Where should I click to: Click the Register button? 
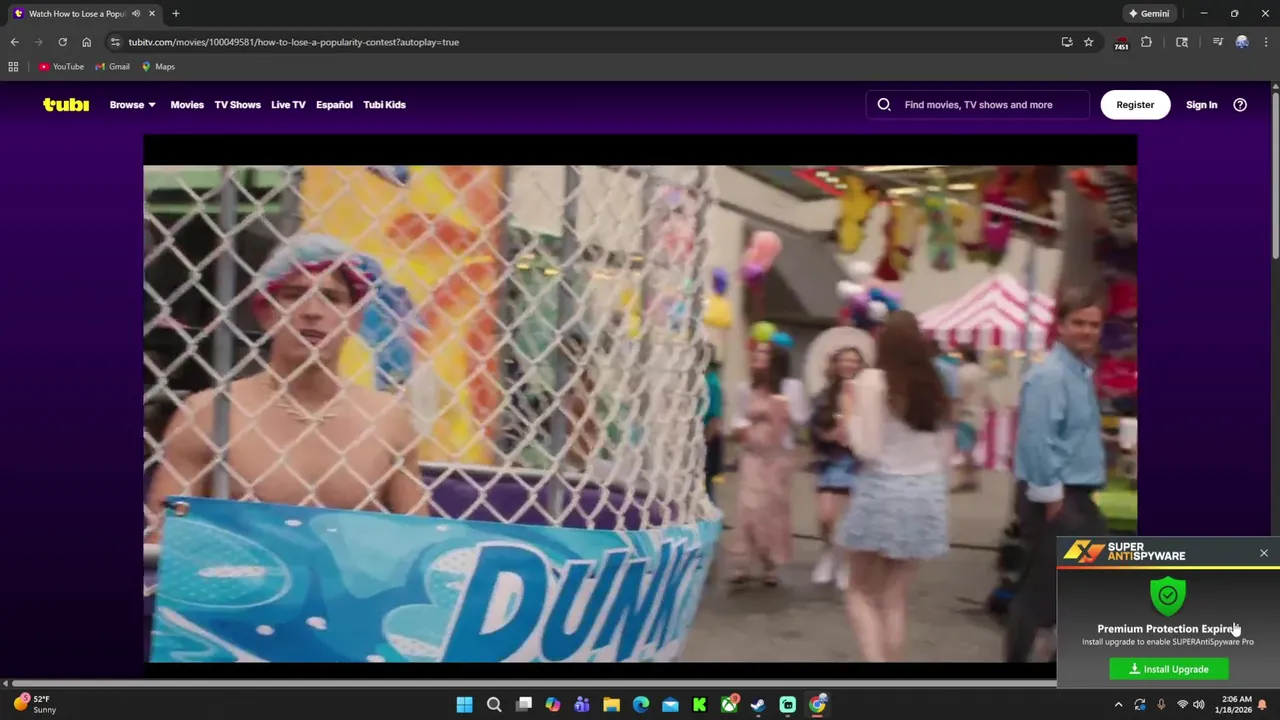pyautogui.click(x=1135, y=104)
